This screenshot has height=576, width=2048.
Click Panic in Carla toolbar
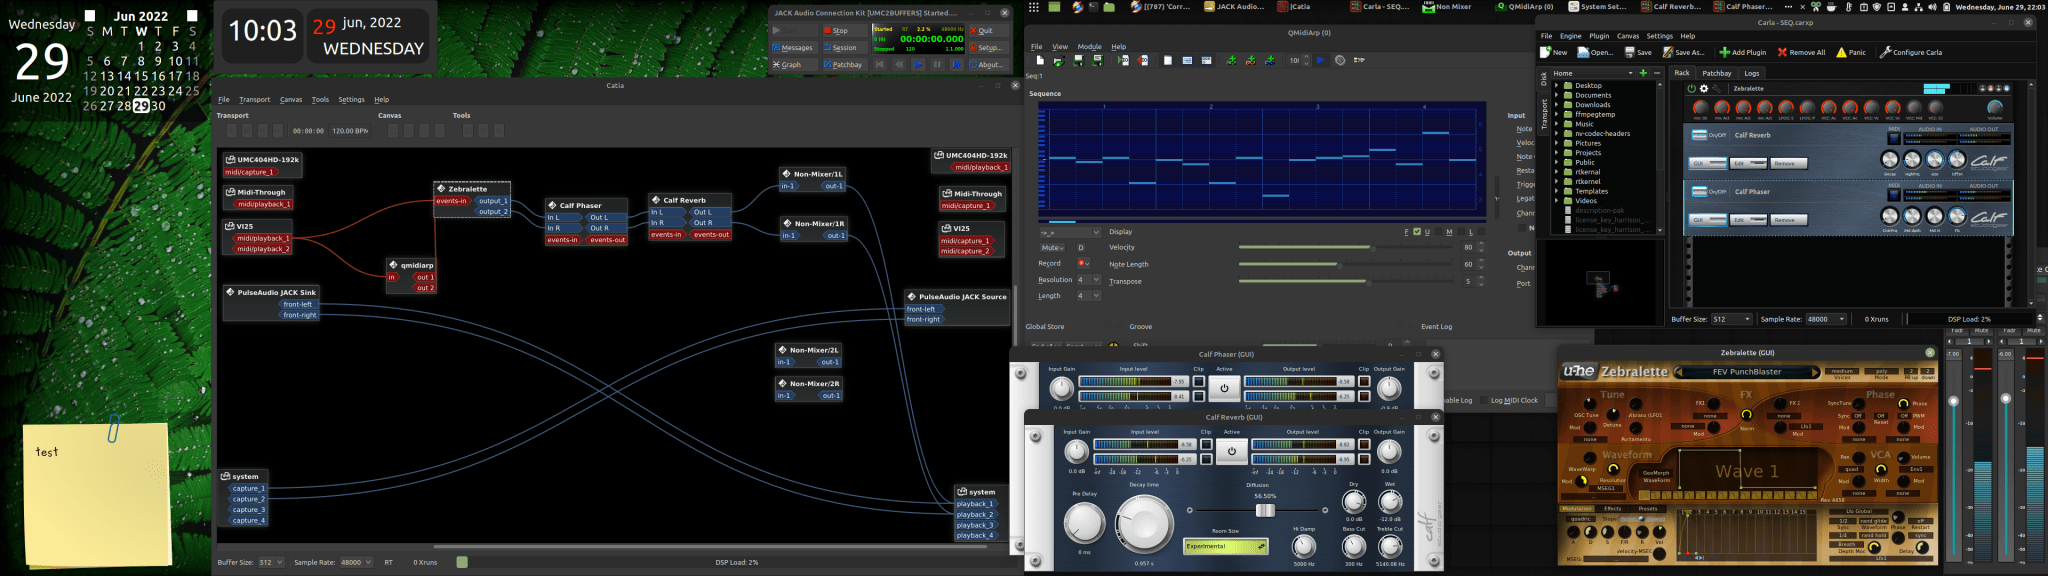click(1851, 52)
